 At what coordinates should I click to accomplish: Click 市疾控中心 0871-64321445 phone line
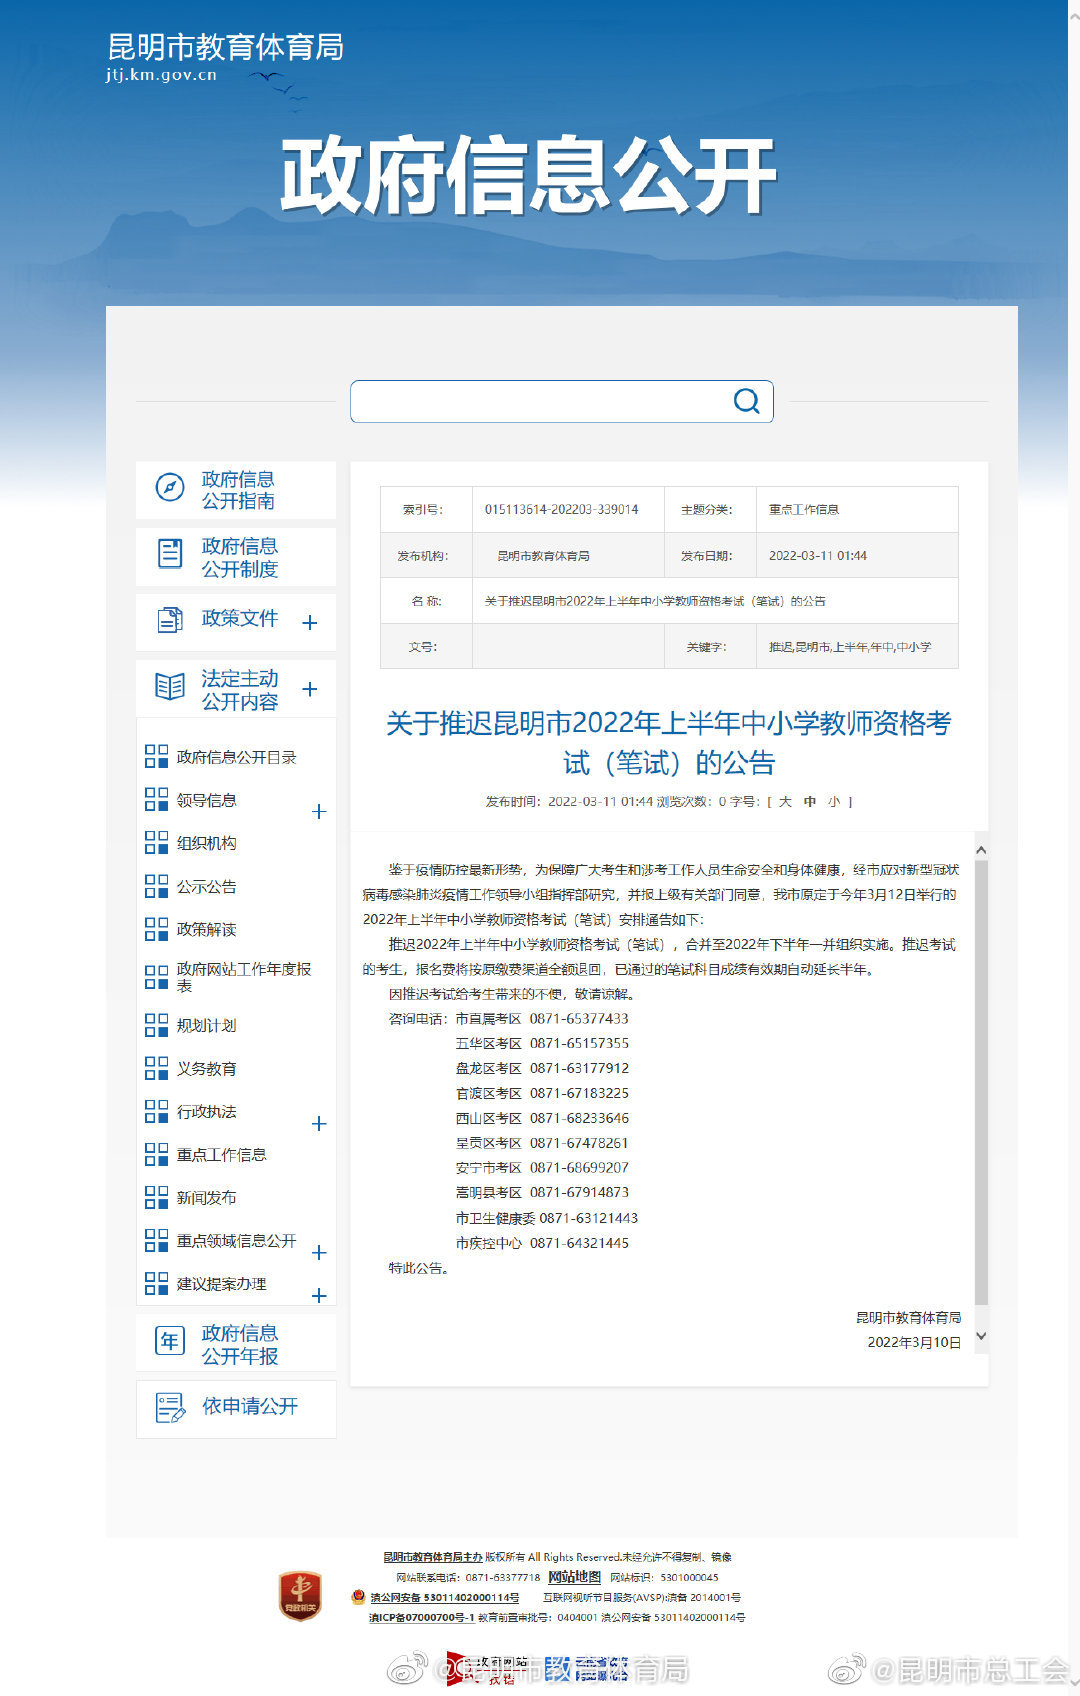pos(542,1243)
